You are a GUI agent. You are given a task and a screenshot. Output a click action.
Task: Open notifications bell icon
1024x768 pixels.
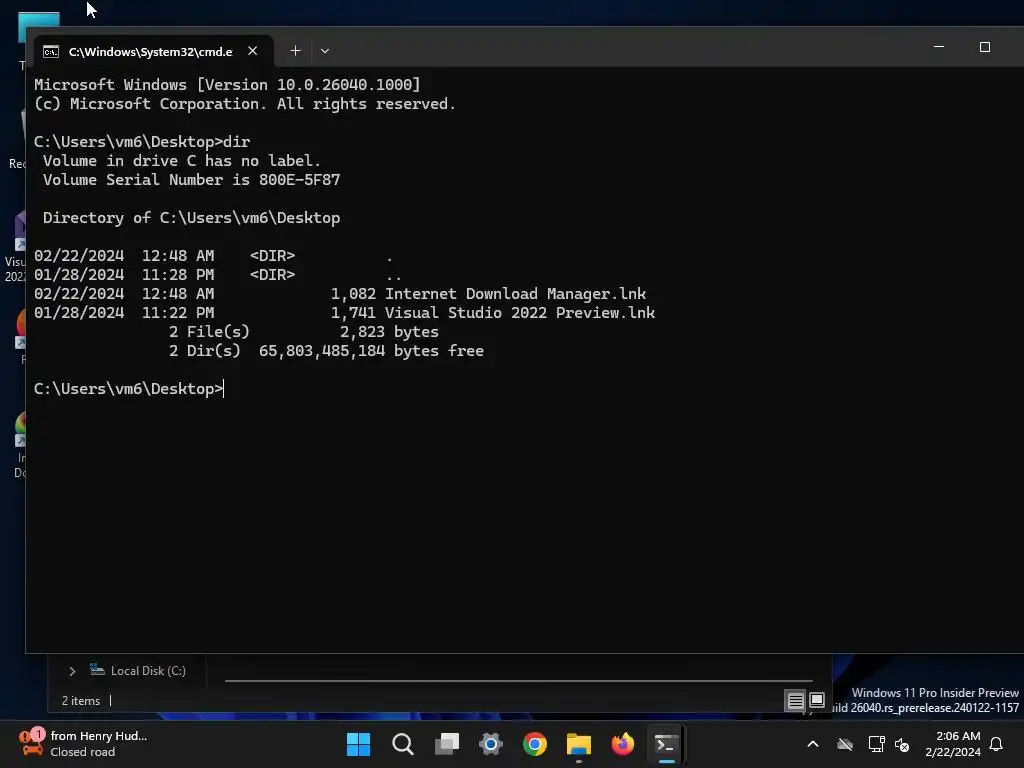[996, 744]
